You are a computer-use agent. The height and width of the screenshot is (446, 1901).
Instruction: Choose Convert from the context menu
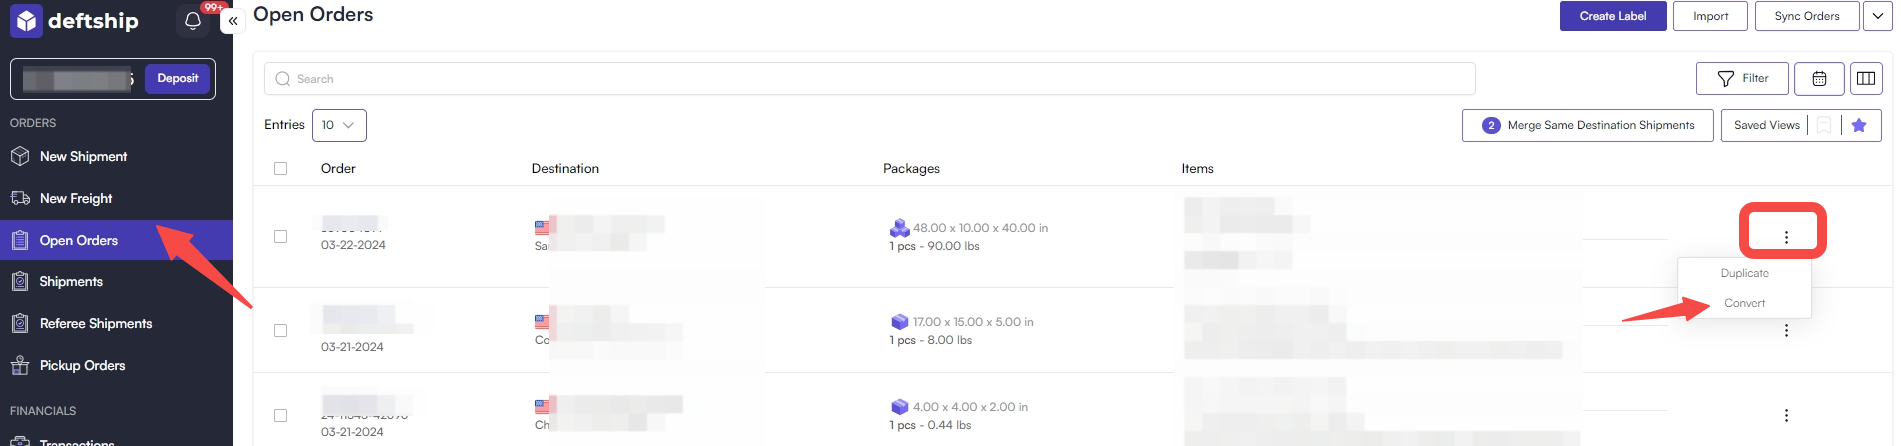point(1744,303)
